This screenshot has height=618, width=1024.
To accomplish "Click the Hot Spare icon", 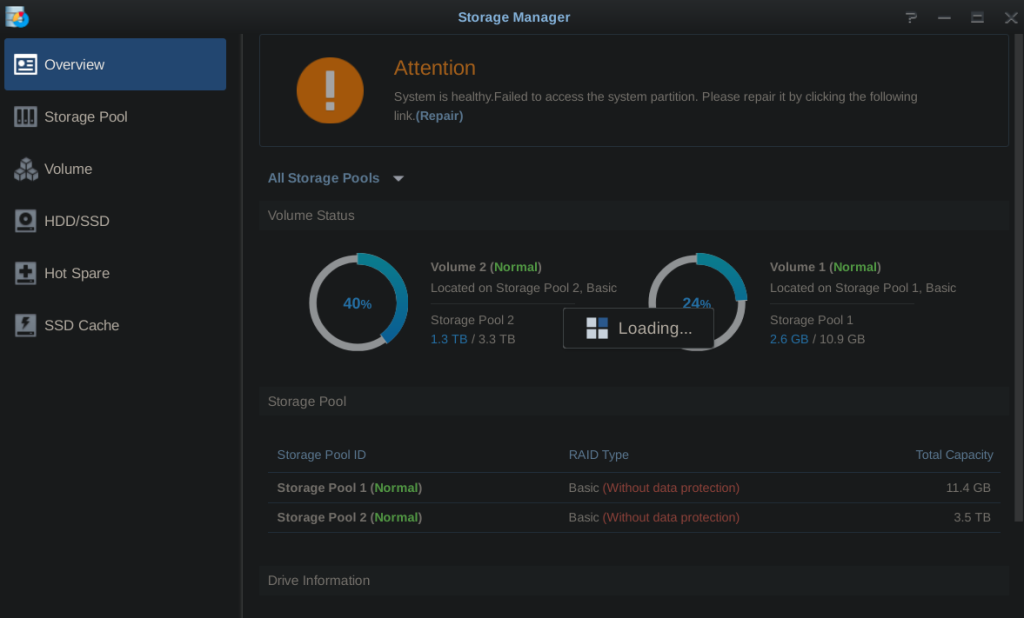I will tap(25, 273).
